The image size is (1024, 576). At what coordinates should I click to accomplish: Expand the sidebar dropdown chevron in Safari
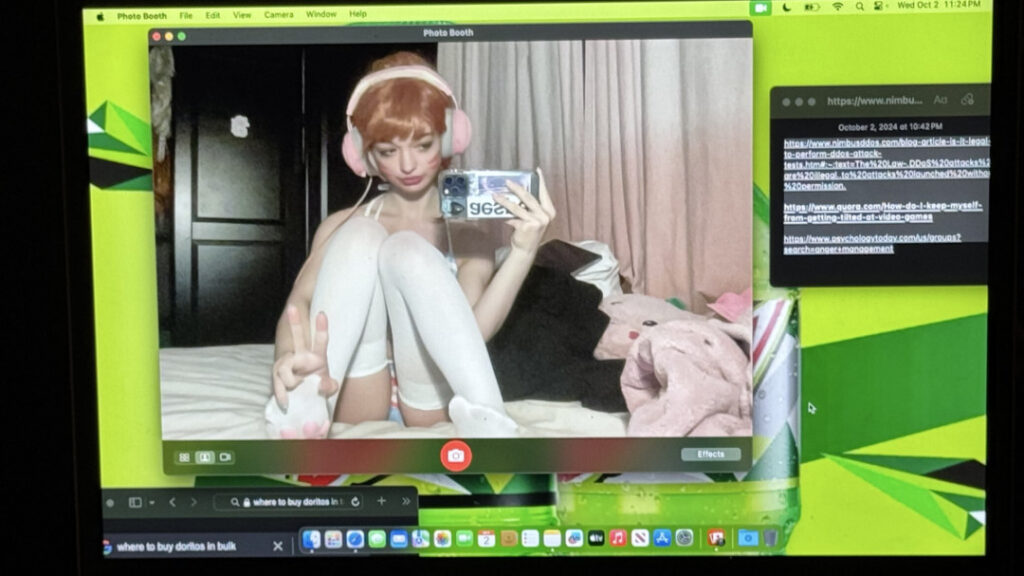[x=152, y=502]
